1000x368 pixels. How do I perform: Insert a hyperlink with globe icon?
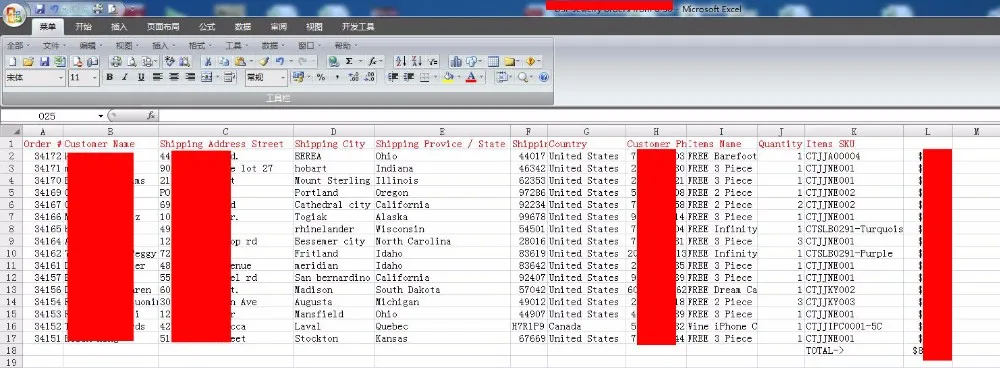point(334,62)
